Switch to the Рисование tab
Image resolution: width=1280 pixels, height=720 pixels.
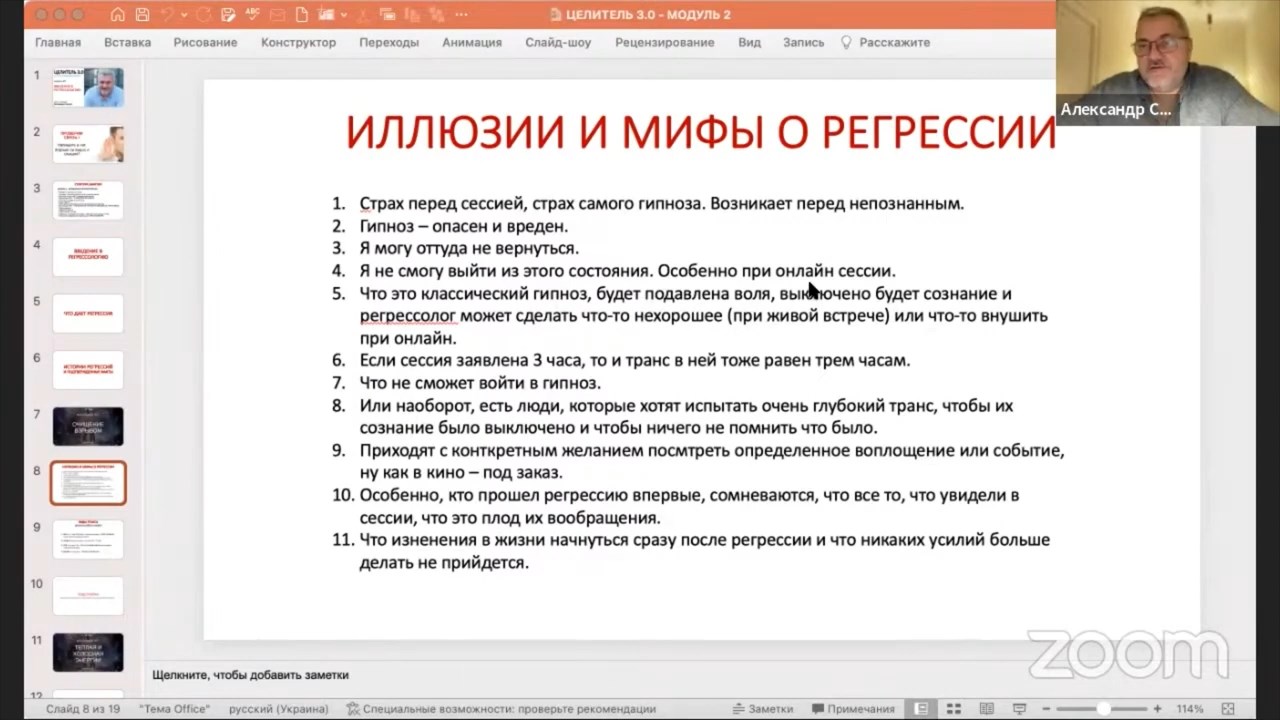[x=205, y=42]
